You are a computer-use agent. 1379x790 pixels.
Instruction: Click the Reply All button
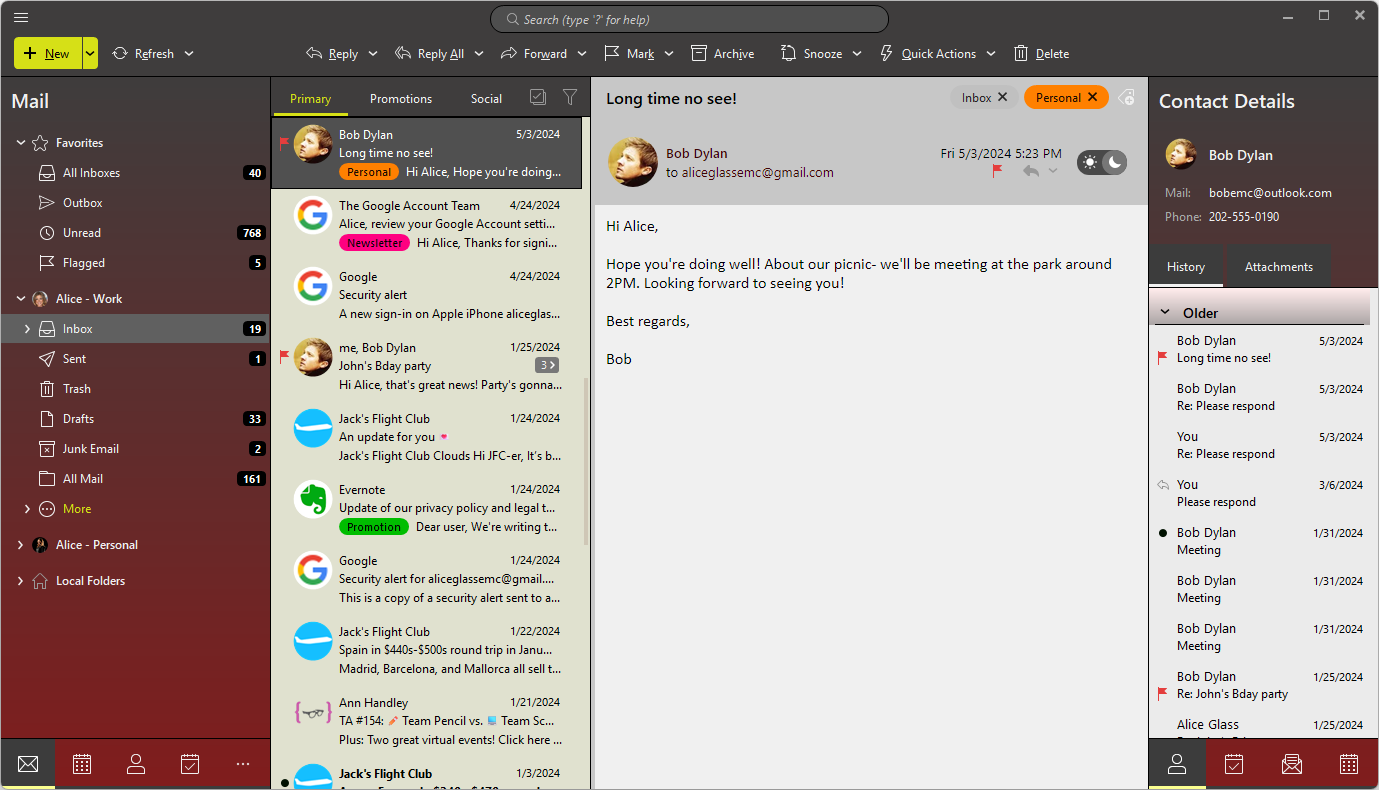point(430,54)
